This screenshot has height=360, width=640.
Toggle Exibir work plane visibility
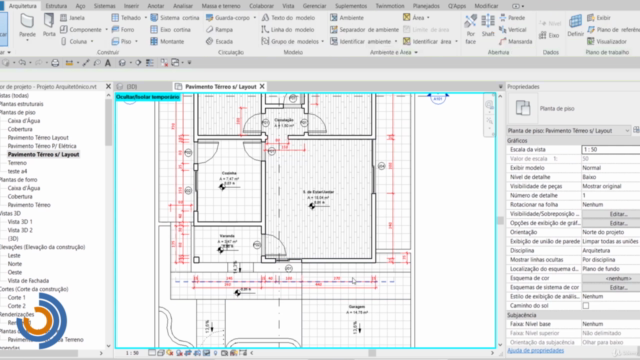(599, 18)
